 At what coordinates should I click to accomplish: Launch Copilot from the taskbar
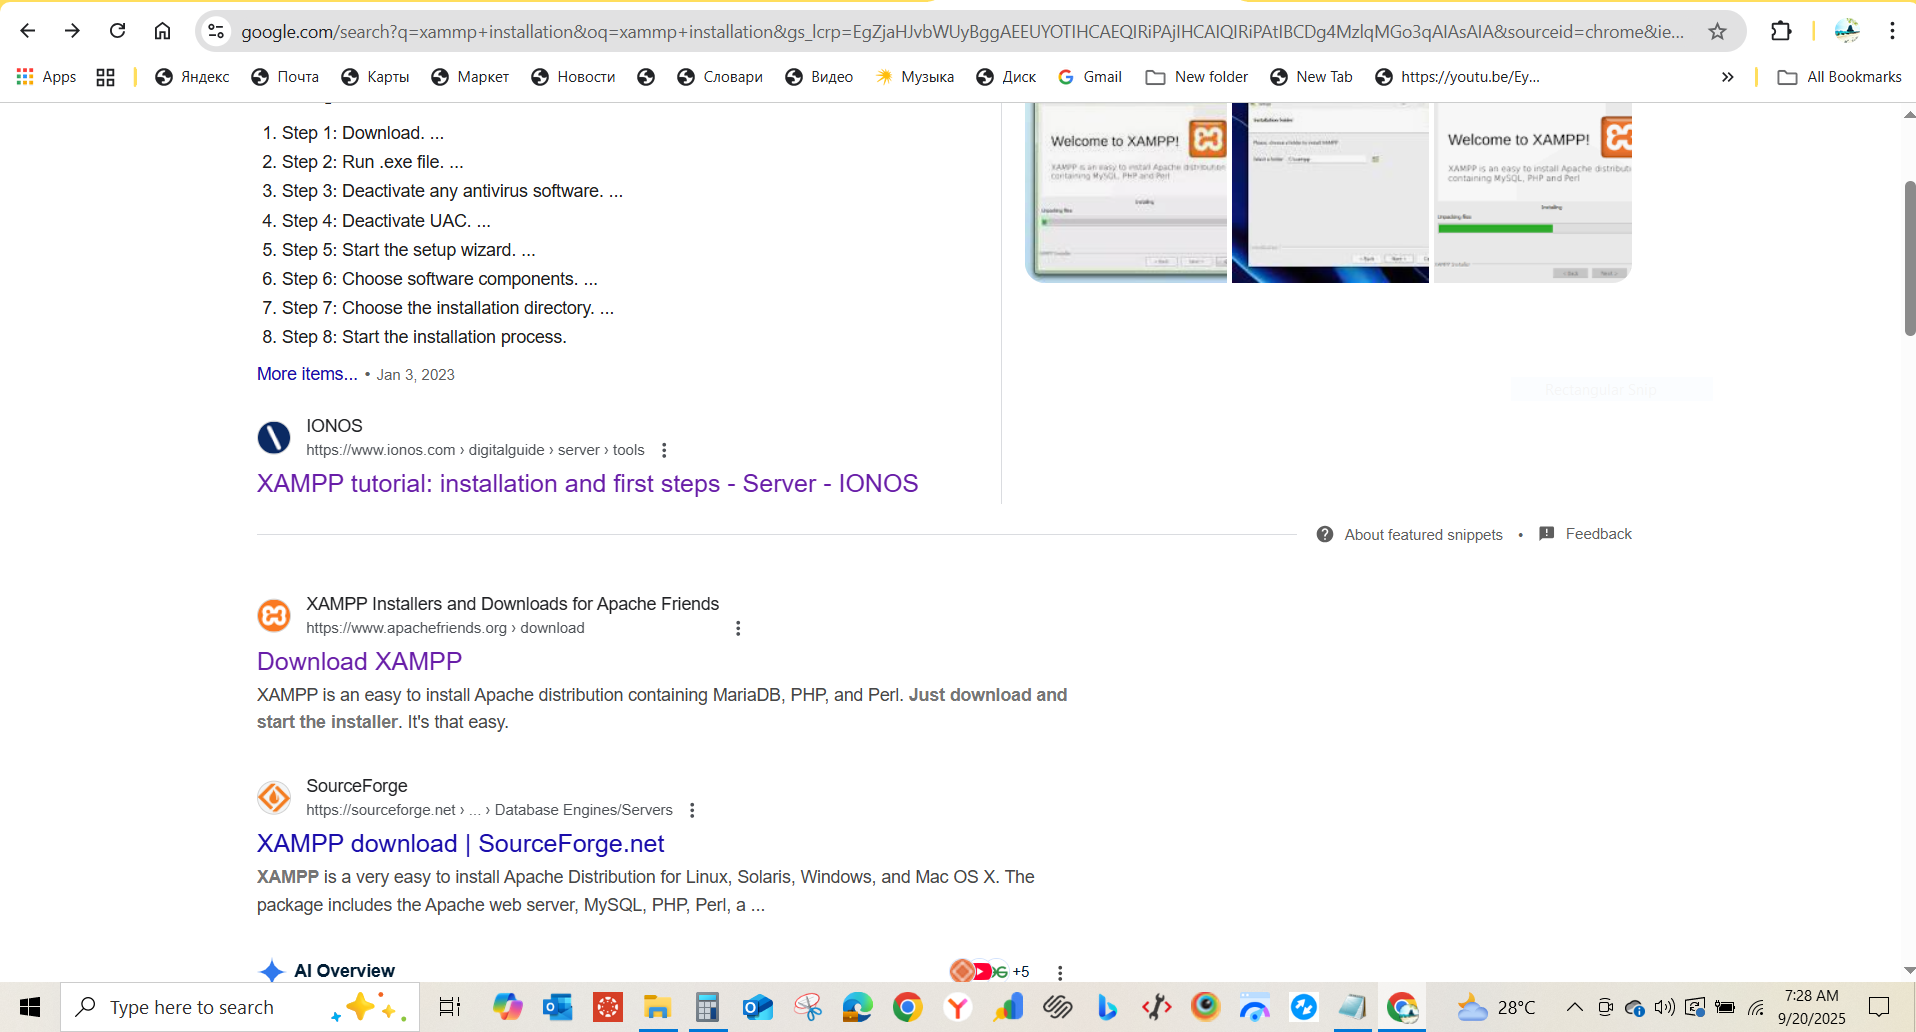point(508,1007)
